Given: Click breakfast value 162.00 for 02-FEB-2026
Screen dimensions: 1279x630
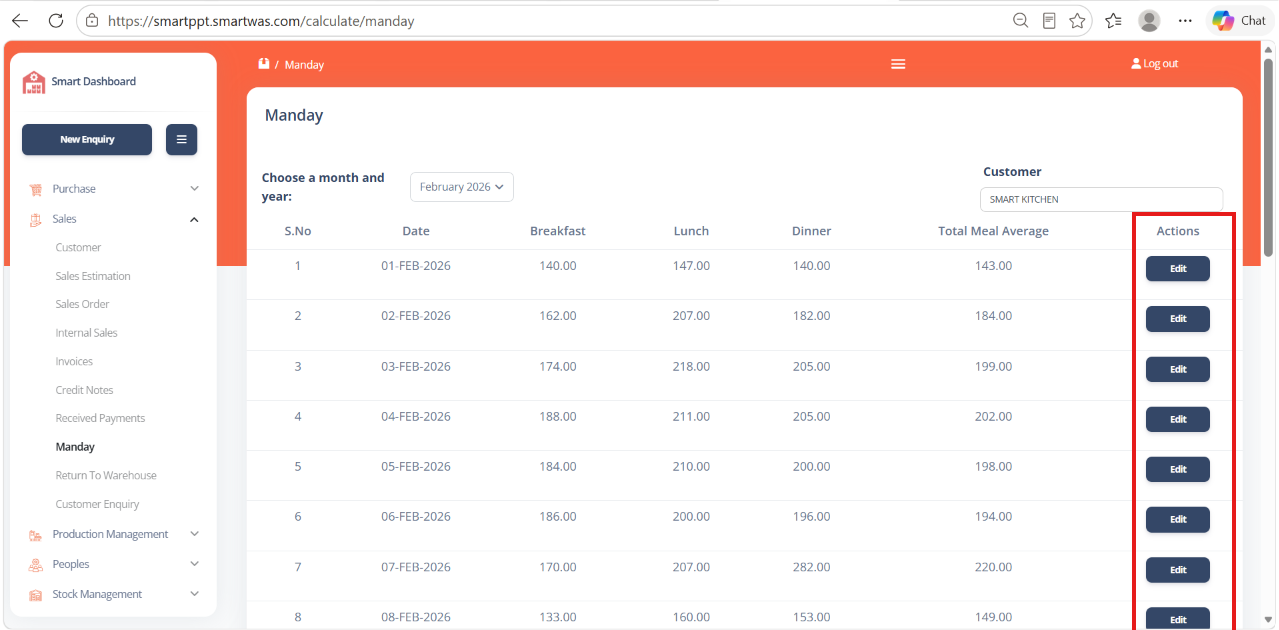Looking at the screenshot, I should coord(558,316).
